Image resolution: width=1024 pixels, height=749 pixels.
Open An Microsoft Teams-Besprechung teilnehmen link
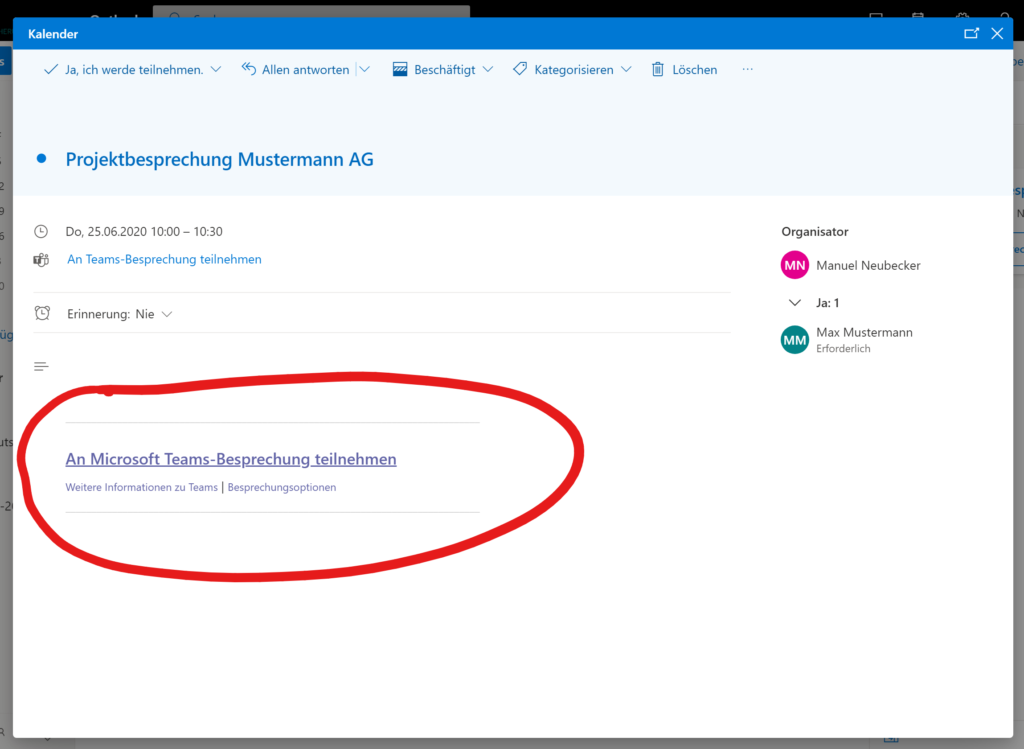point(231,459)
